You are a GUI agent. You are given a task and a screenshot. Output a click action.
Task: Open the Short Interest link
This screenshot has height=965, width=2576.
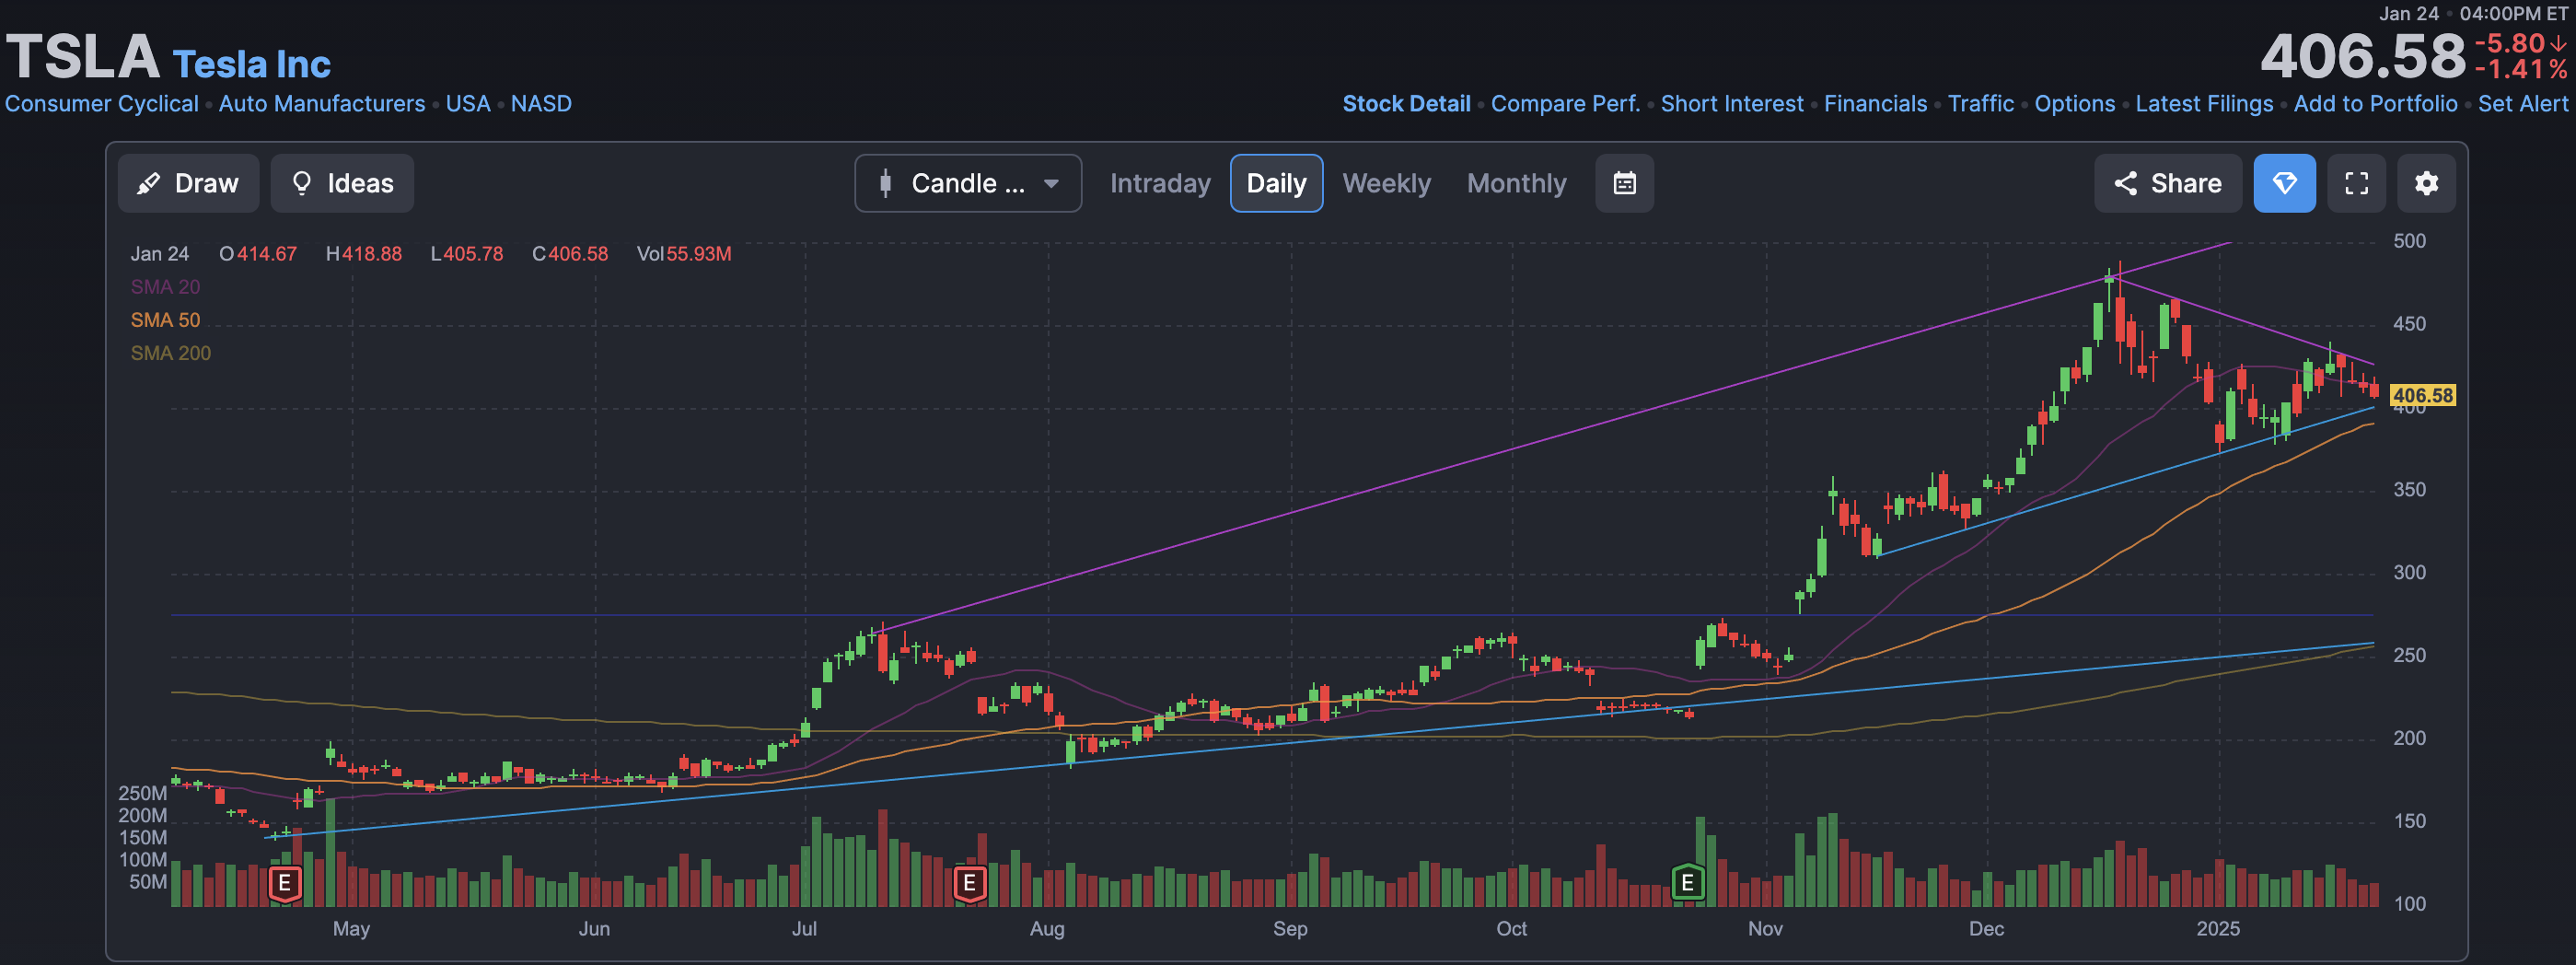click(x=1732, y=104)
